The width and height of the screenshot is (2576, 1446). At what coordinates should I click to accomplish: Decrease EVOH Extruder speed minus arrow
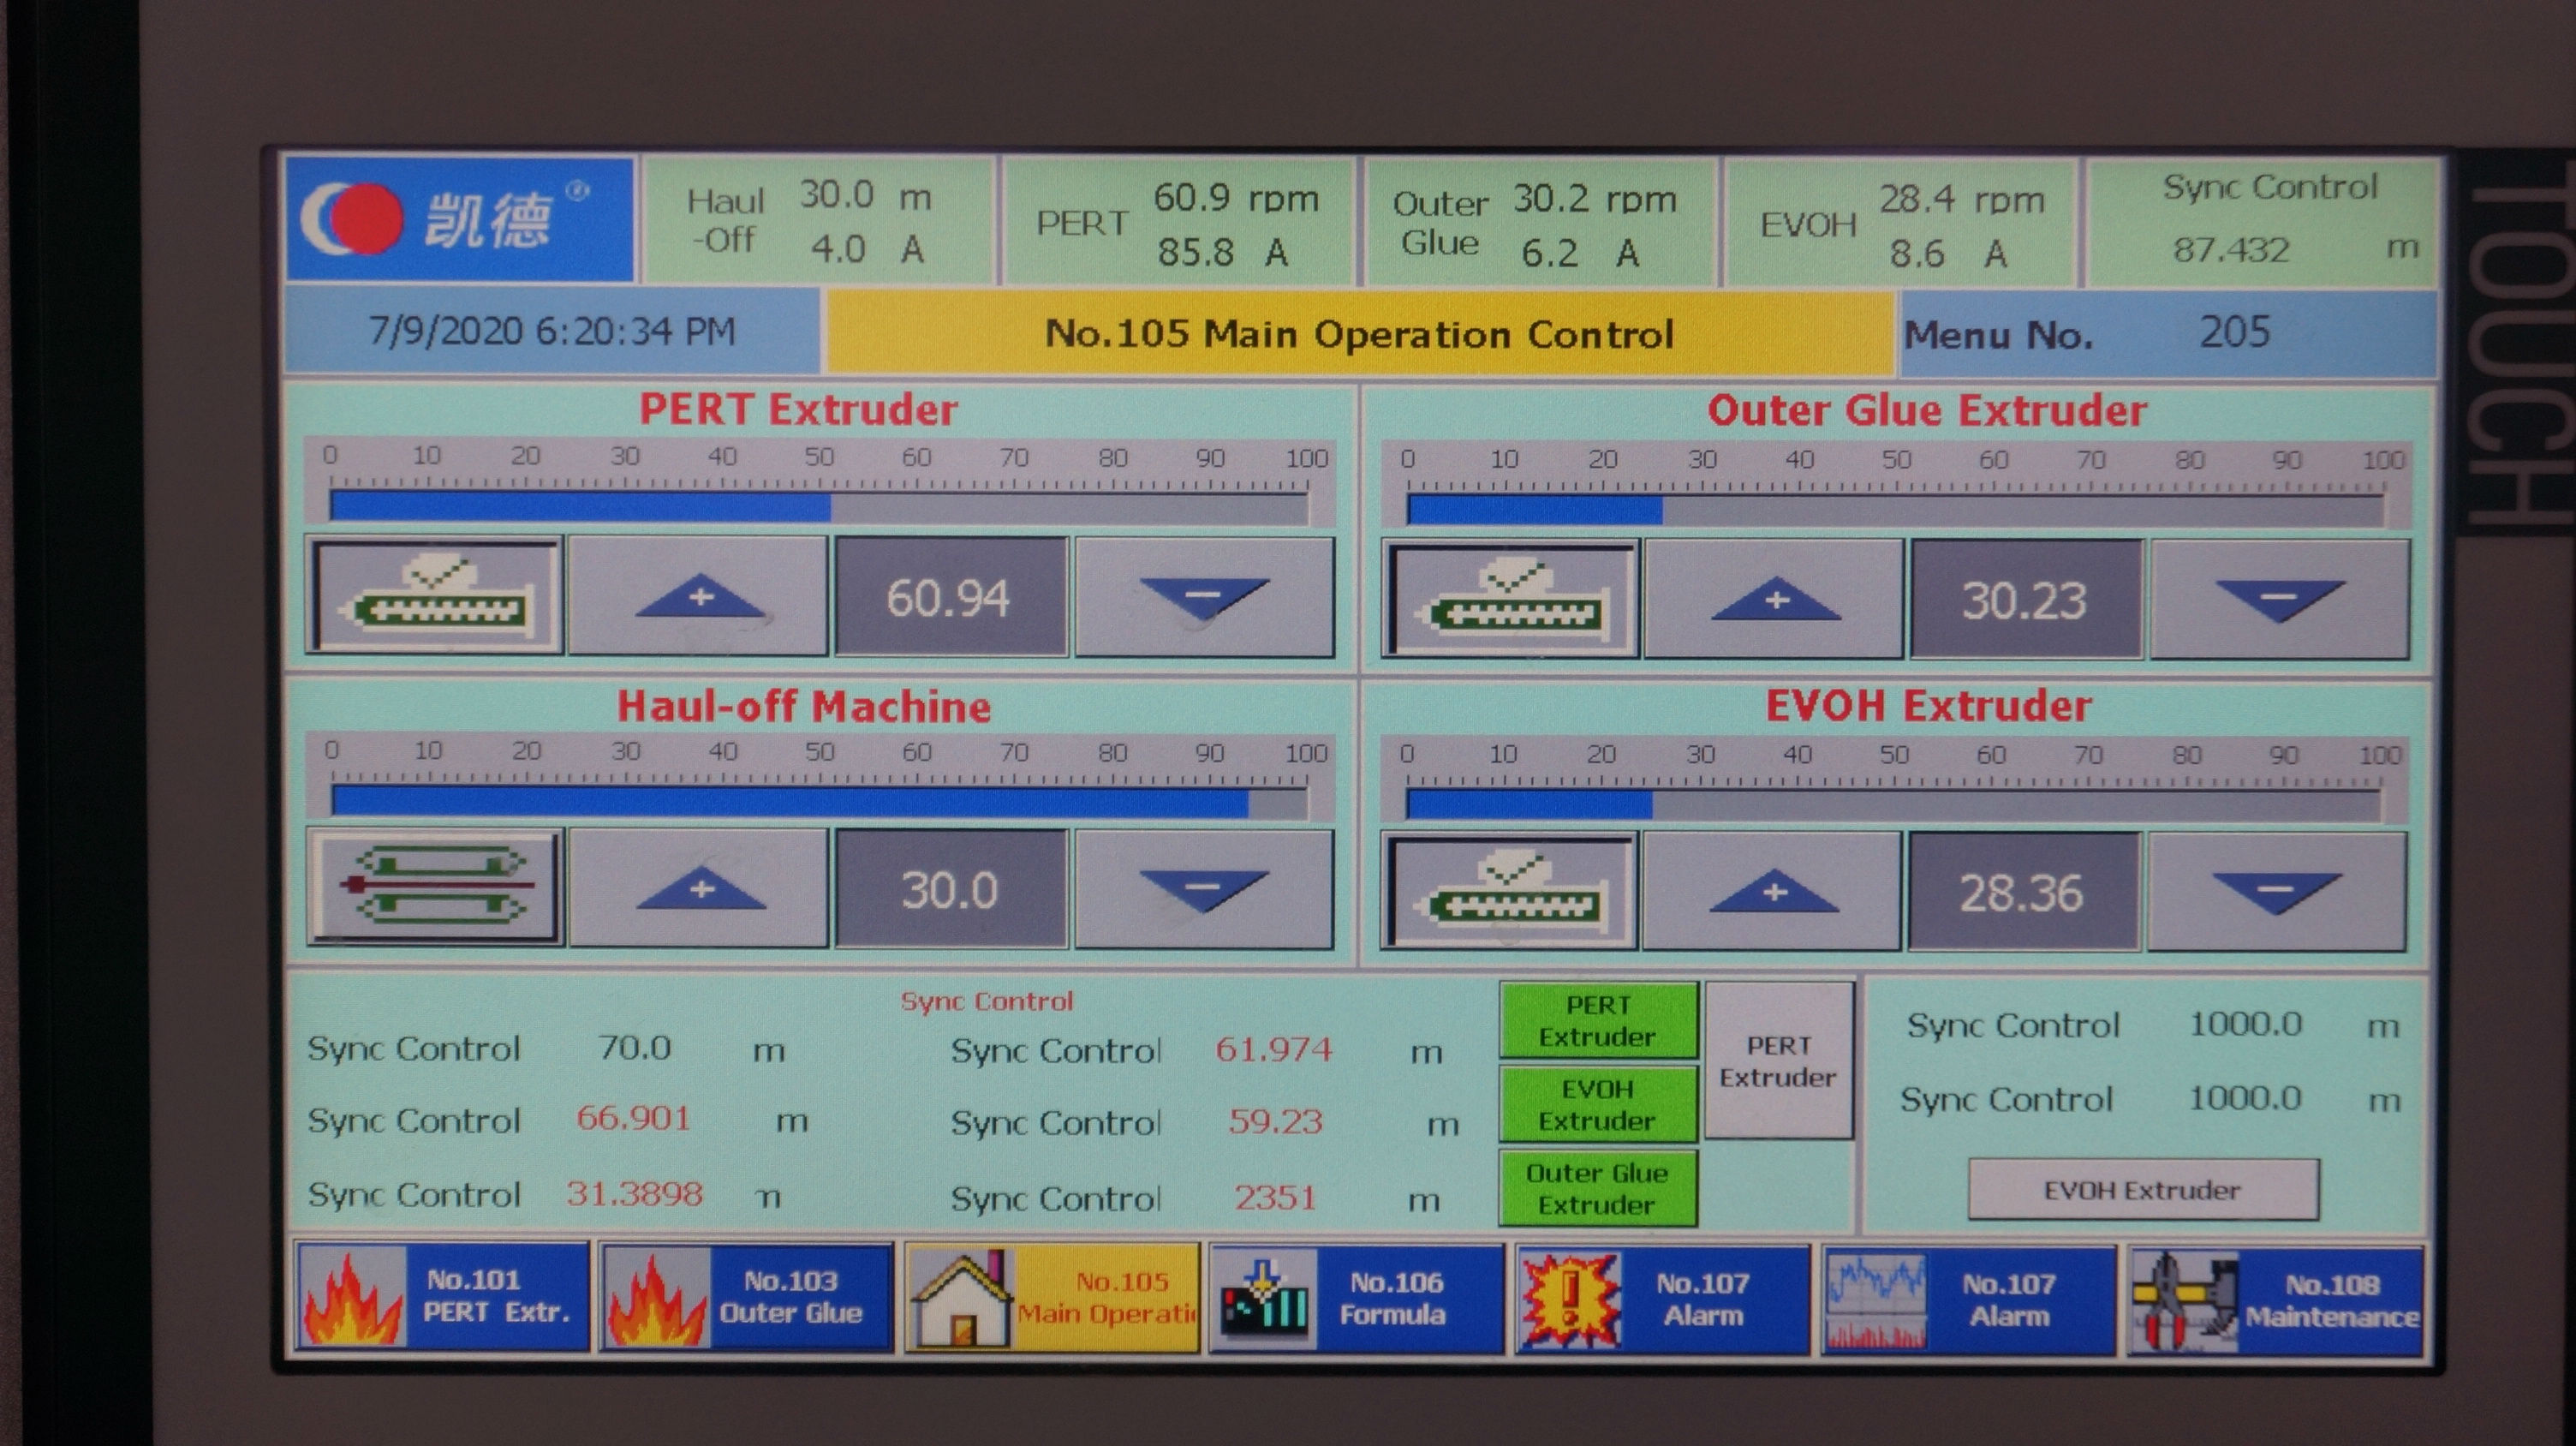pos(2278,892)
